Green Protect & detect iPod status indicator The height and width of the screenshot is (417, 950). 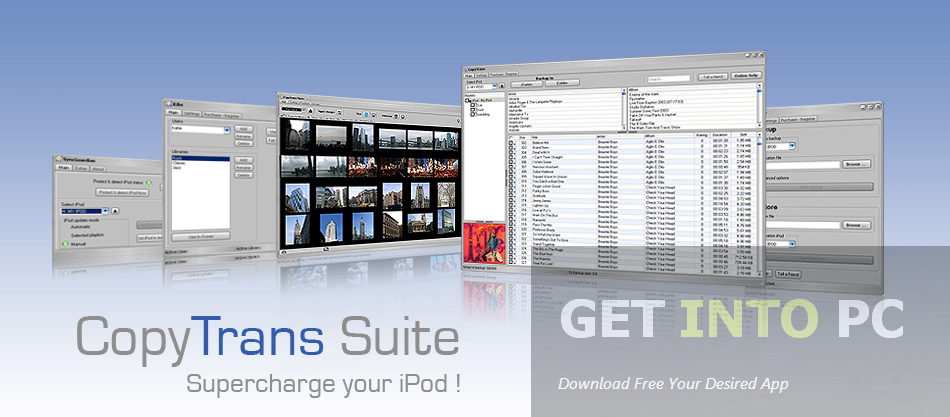point(149,182)
